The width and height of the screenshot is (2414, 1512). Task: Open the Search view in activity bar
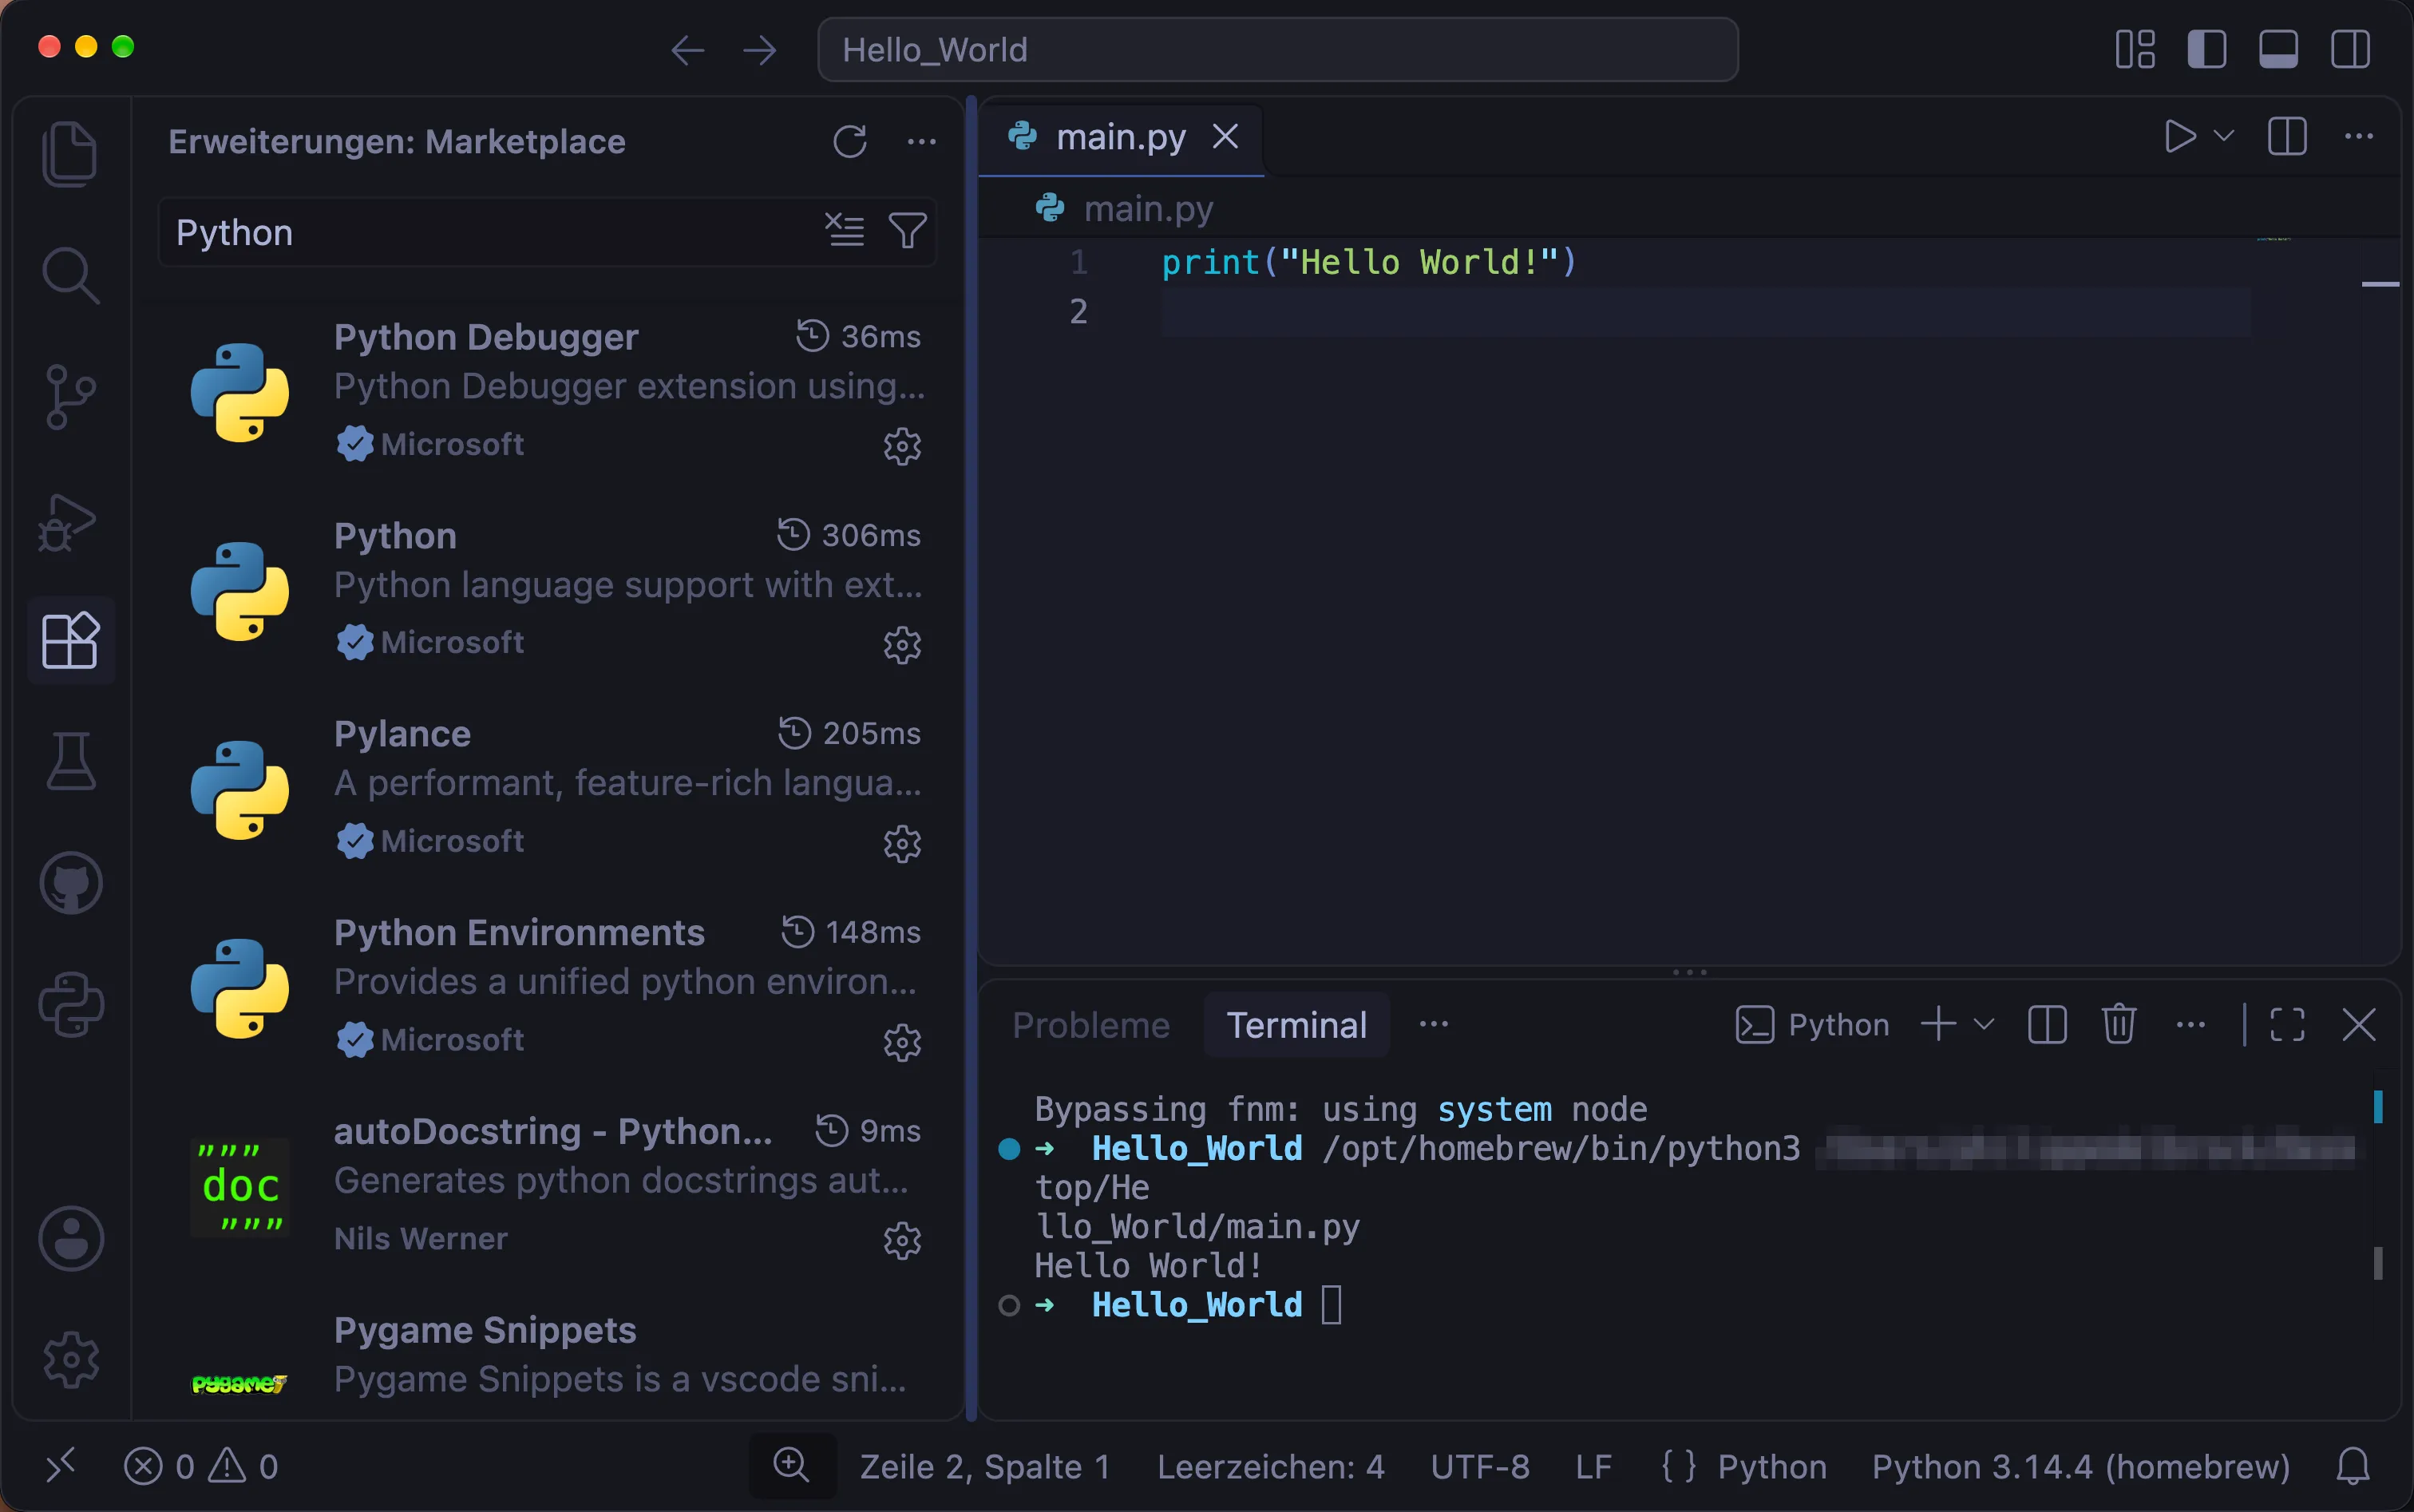pyautogui.click(x=70, y=275)
